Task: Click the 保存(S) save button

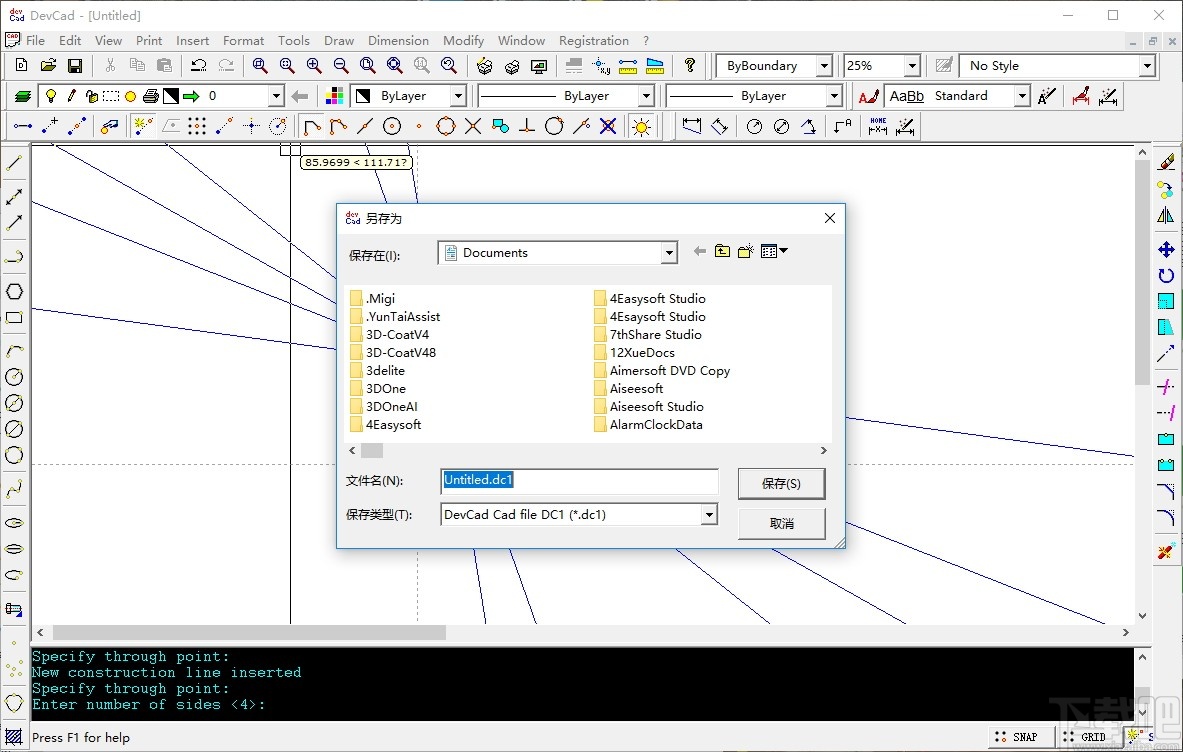Action: point(781,483)
